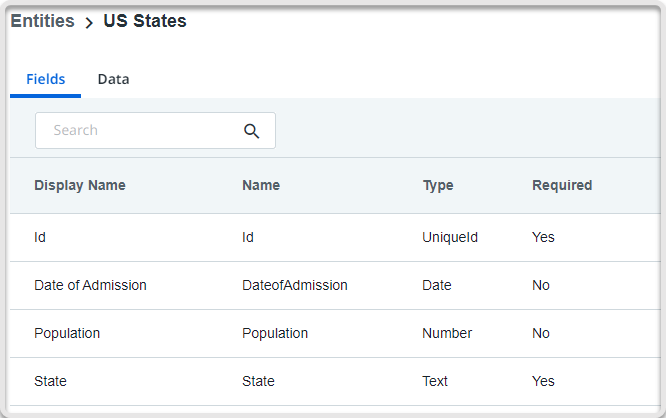Image resolution: width=666 pixels, height=418 pixels.
Task: Click the UniqueId type cell
Action: 450,237
